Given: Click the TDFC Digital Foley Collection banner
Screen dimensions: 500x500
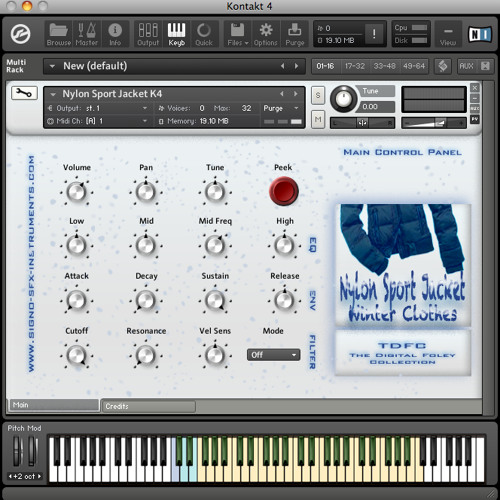Looking at the screenshot, I should (x=403, y=353).
